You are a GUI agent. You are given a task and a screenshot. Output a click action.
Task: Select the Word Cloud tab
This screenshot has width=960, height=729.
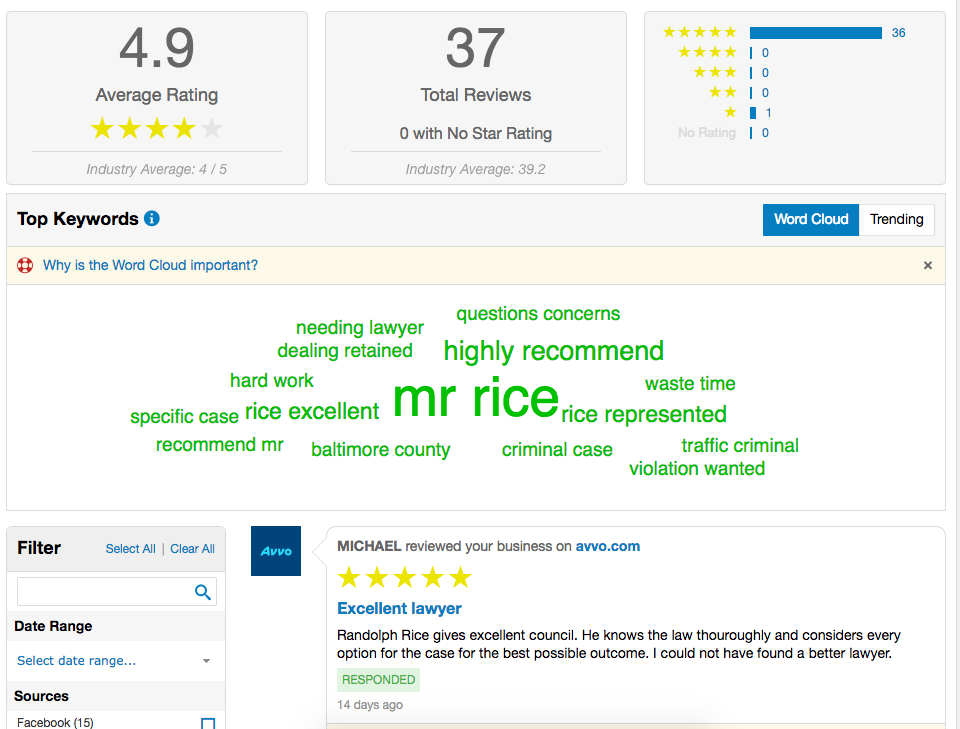pyautogui.click(x=811, y=219)
